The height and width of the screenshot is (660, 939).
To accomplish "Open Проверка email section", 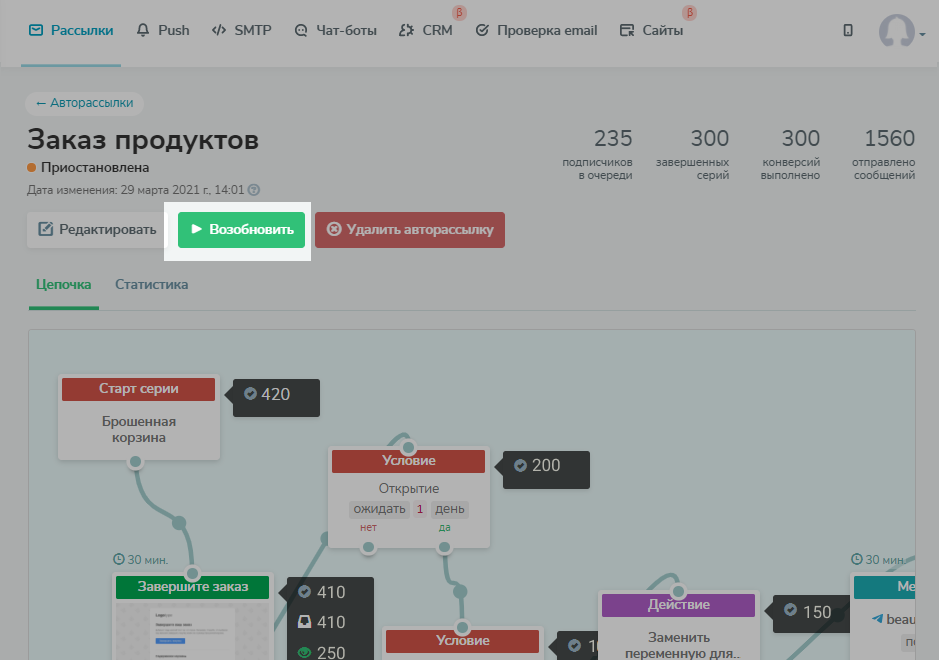I will coord(536,30).
